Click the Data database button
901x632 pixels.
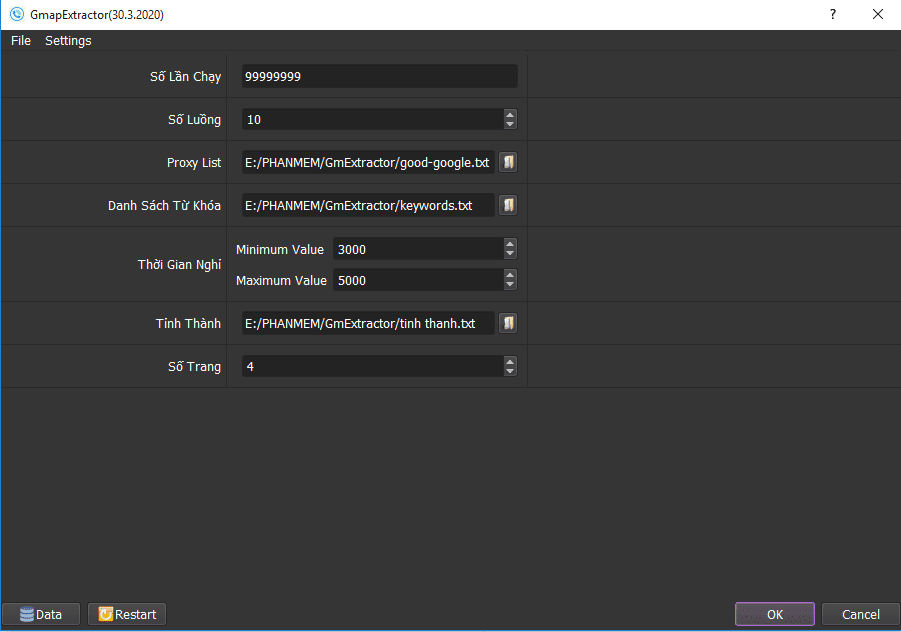tap(41, 614)
